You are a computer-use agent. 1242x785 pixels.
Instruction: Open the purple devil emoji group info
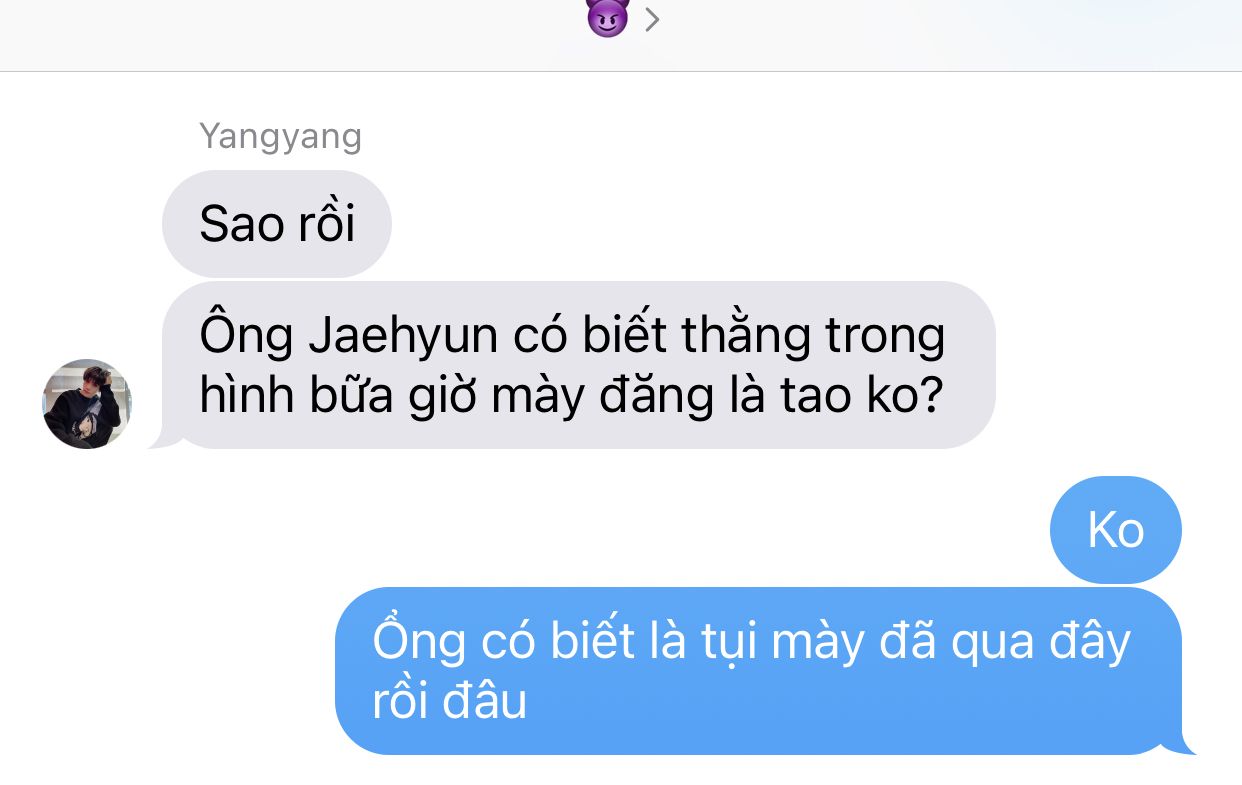pos(607,18)
